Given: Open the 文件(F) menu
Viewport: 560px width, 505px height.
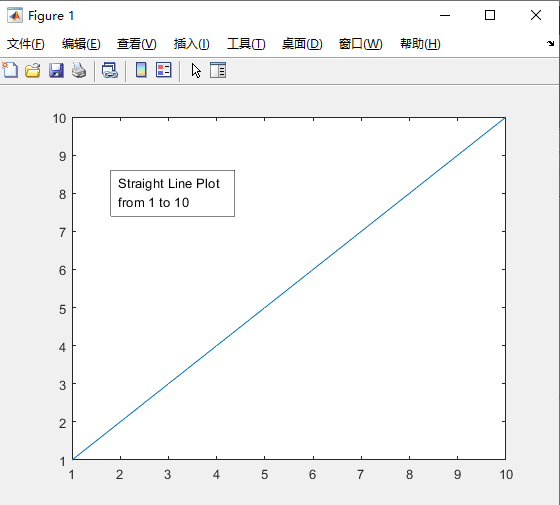Looking at the screenshot, I should [x=25, y=44].
